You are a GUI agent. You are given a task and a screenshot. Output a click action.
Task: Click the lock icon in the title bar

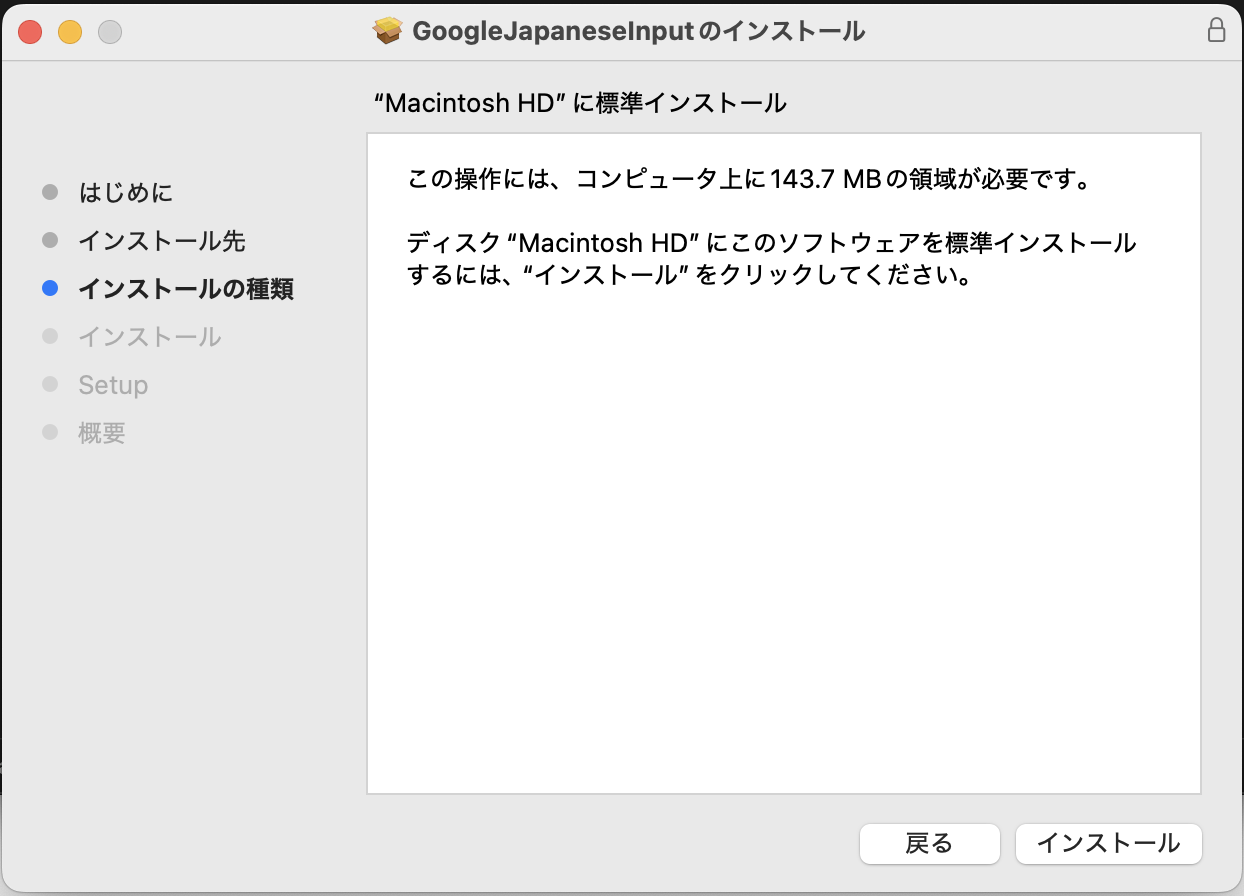pyautogui.click(x=1216, y=31)
